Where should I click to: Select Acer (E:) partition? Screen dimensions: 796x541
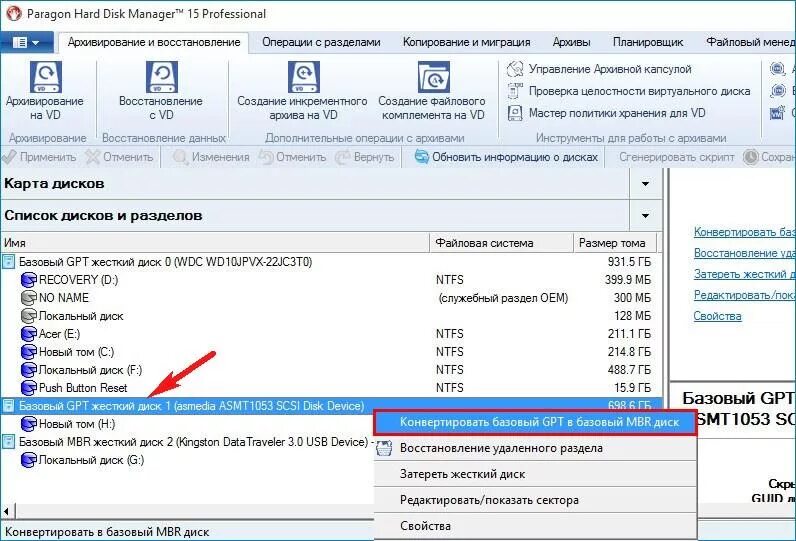coord(331,334)
